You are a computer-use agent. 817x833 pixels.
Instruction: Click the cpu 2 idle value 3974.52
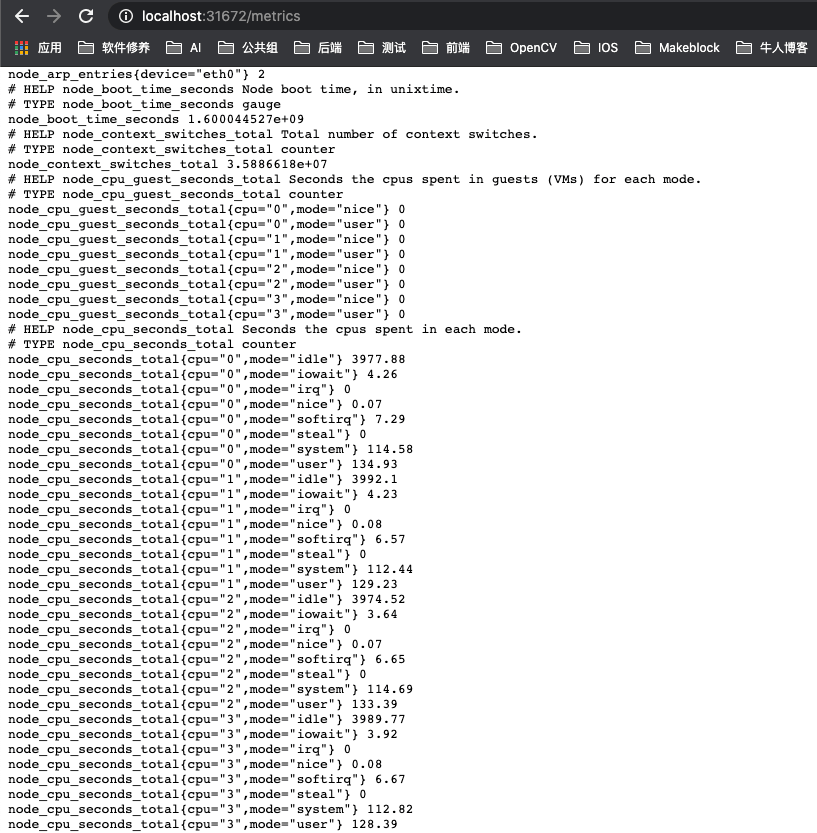click(378, 599)
